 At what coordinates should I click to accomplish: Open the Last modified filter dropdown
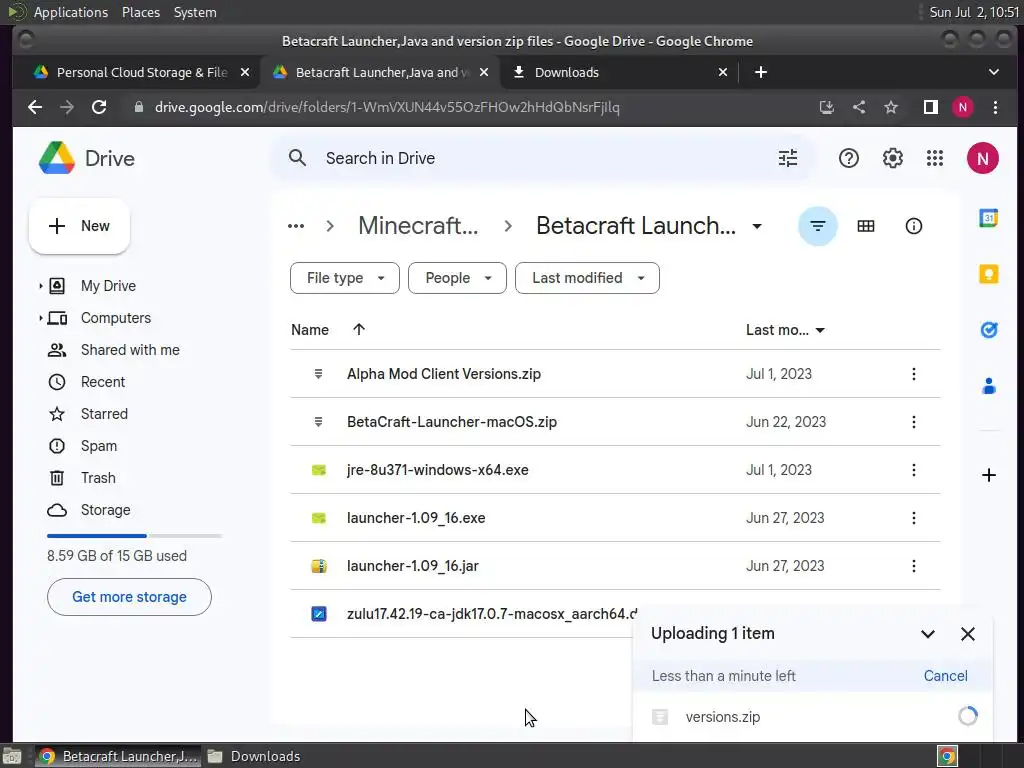point(587,278)
